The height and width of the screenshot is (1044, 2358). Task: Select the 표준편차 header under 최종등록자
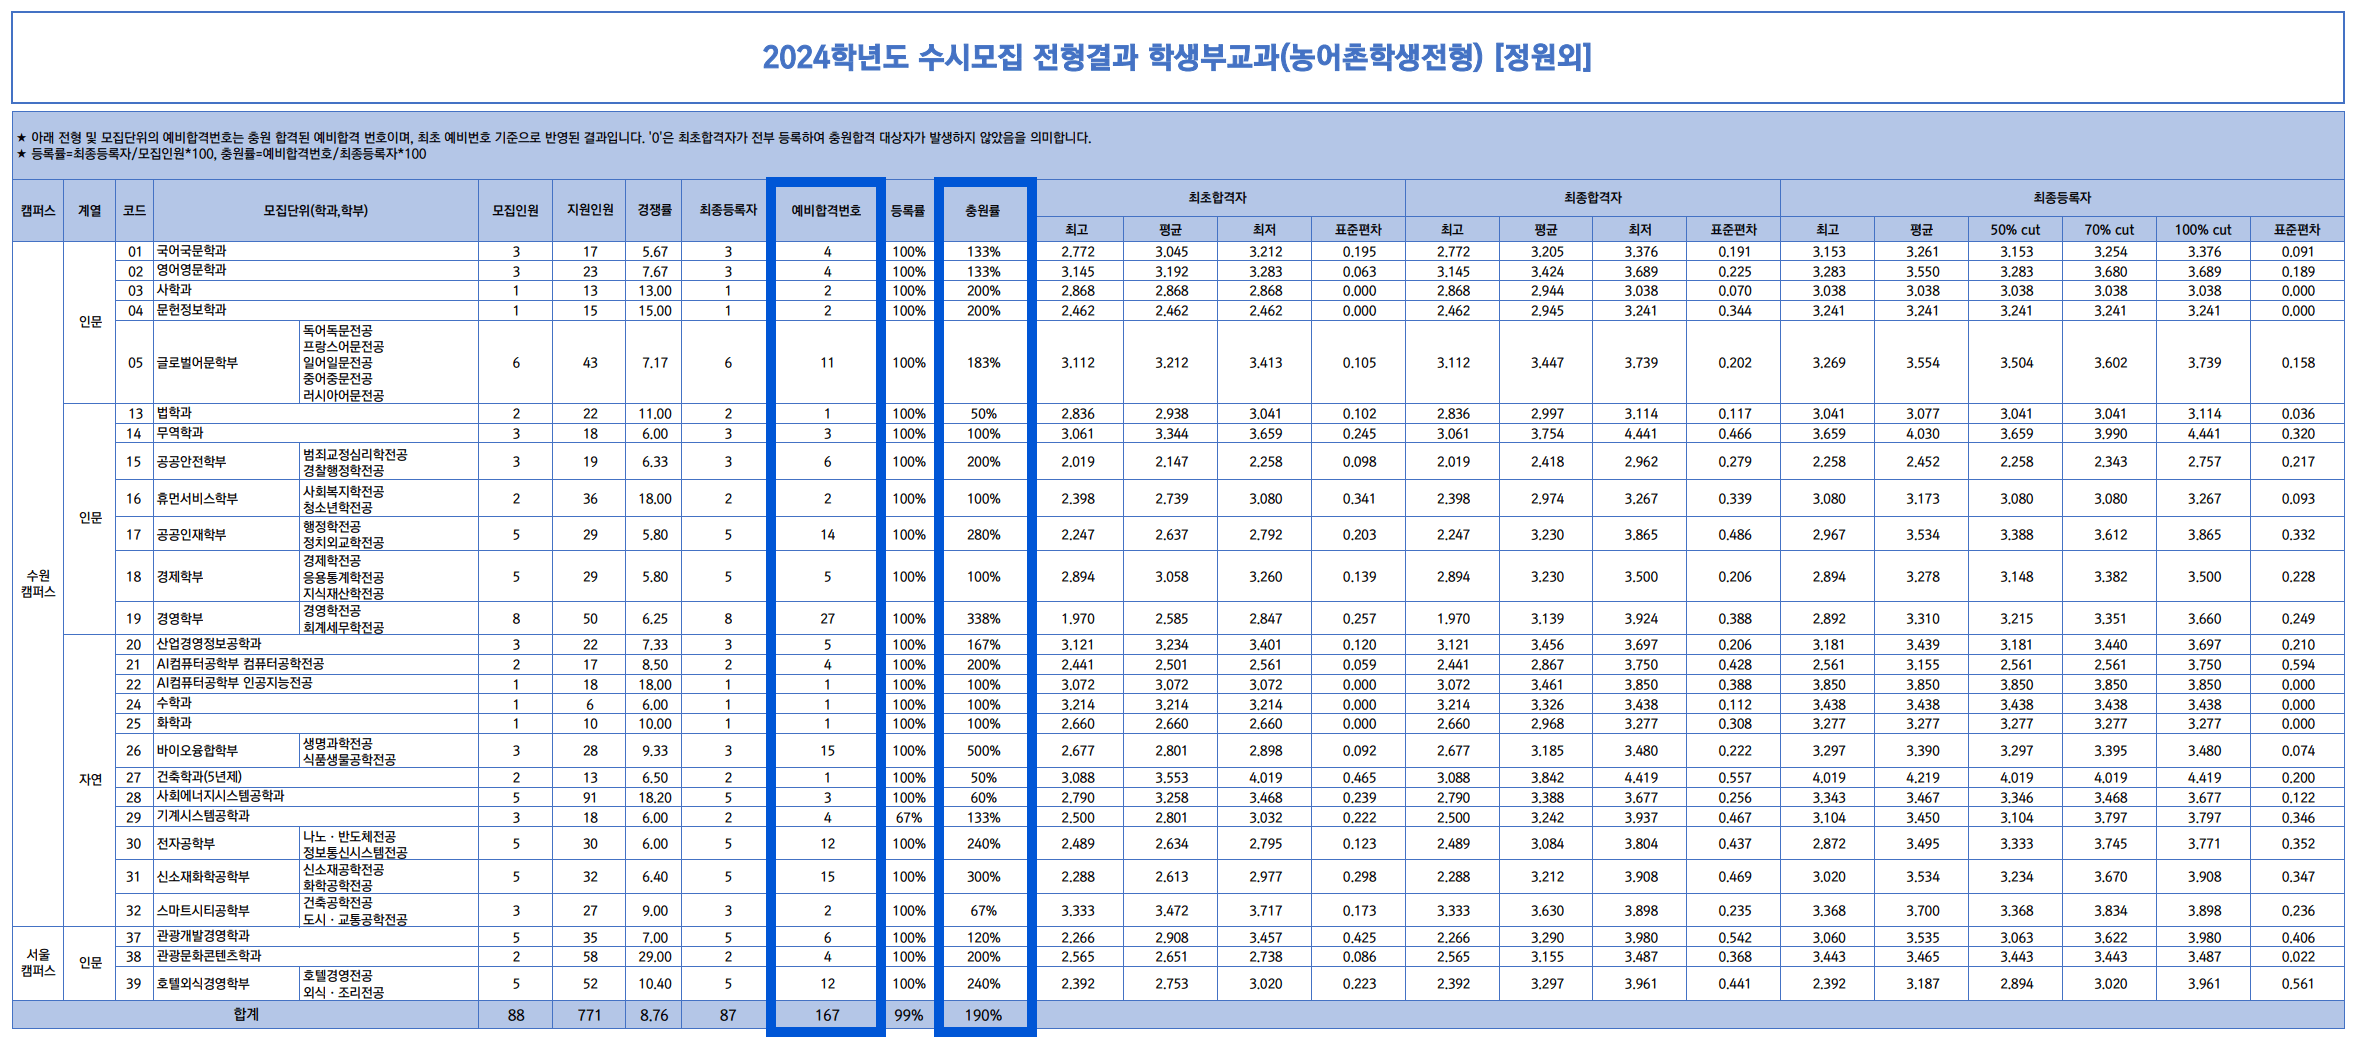2296,229
